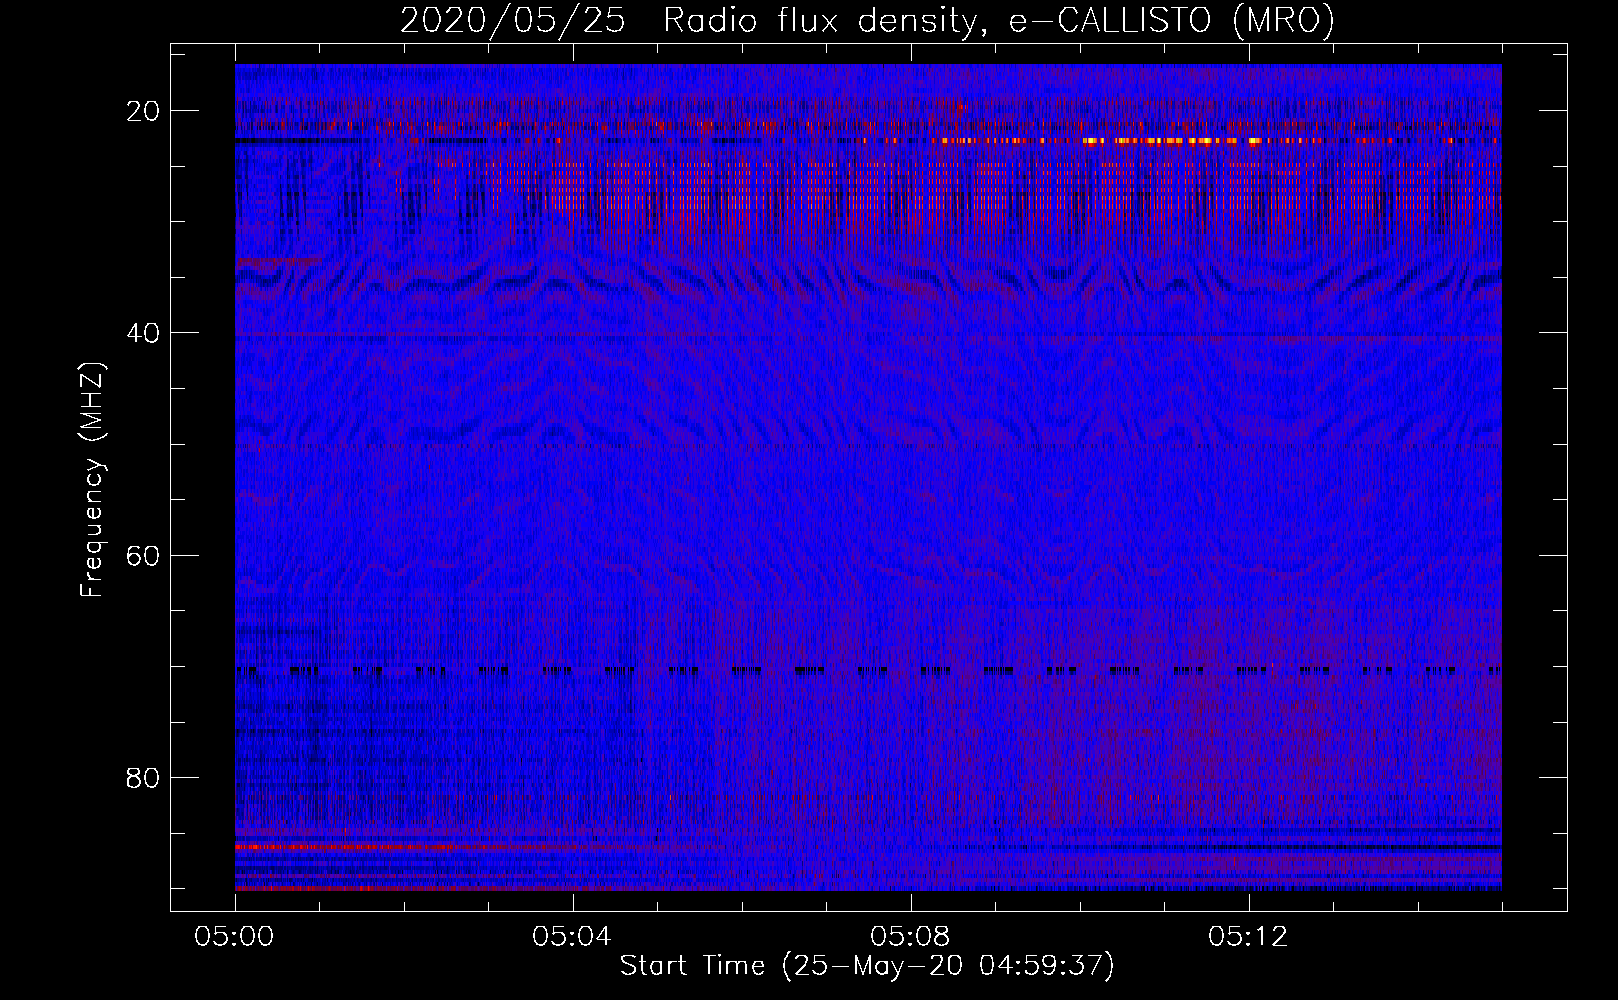Click the dashed black line near 70 MHz

tap(868, 671)
